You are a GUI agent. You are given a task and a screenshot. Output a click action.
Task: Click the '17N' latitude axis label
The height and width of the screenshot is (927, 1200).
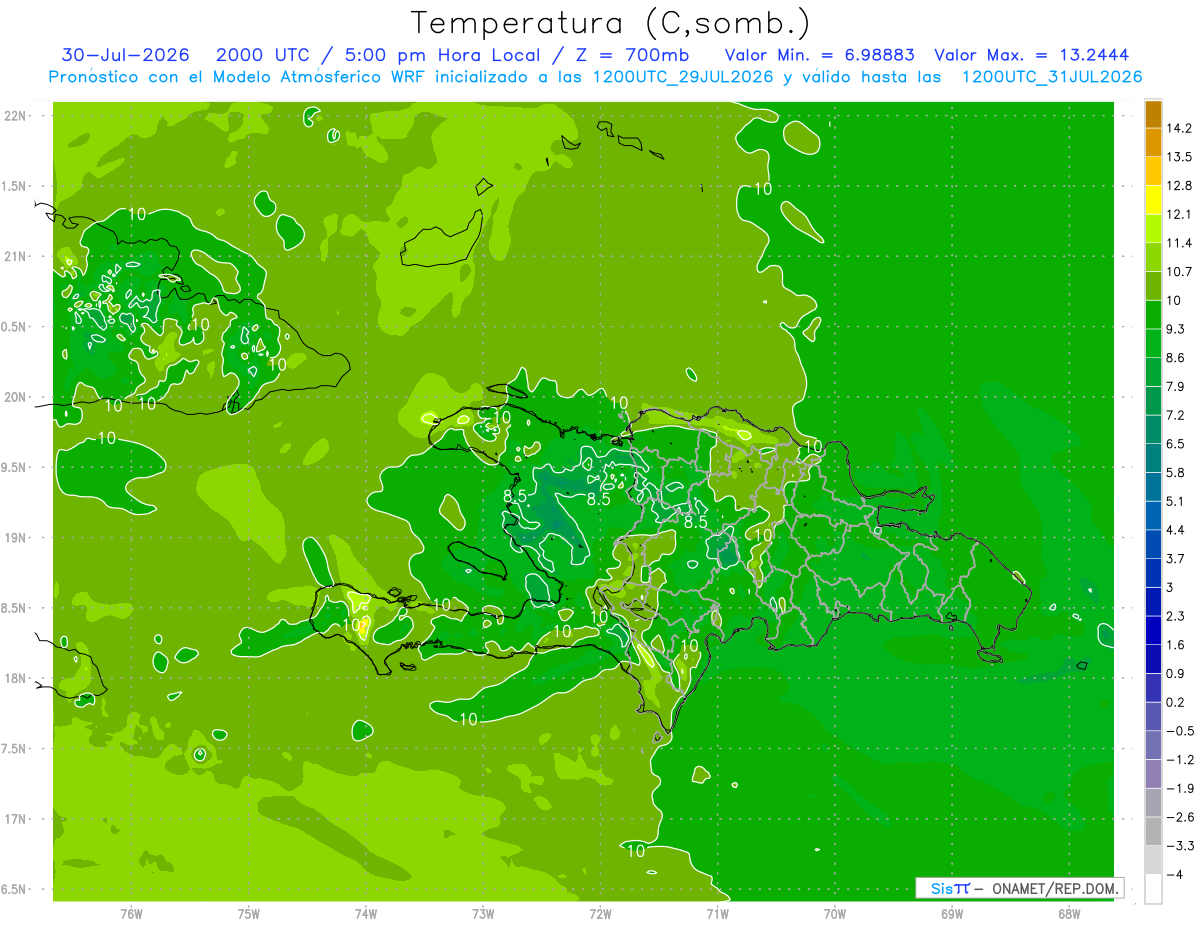coord(16,819)
